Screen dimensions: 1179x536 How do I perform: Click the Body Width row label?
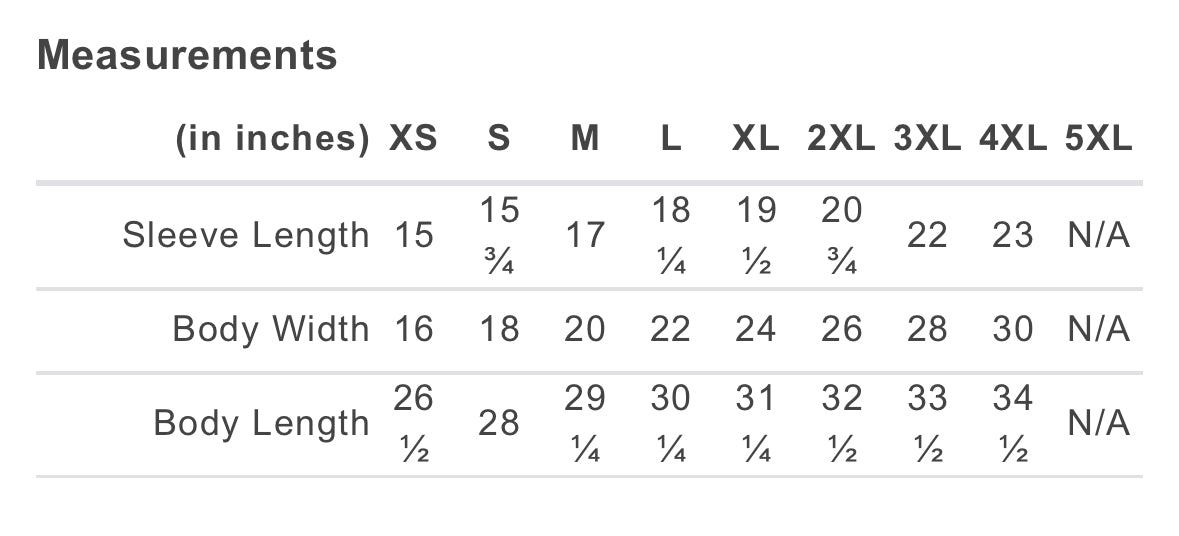click(271, 329)
